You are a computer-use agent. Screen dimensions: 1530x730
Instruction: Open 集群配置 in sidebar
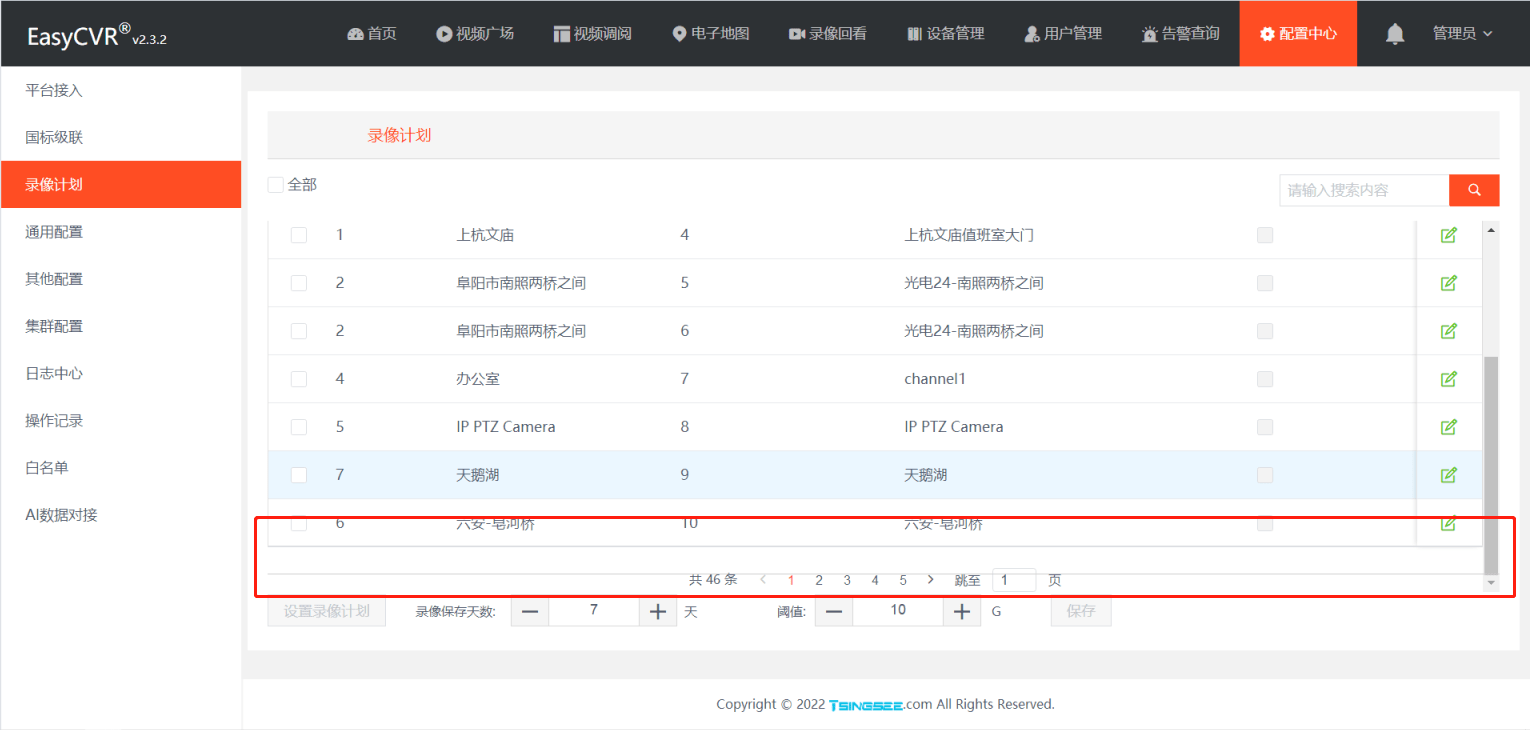[x=121, y=325]
